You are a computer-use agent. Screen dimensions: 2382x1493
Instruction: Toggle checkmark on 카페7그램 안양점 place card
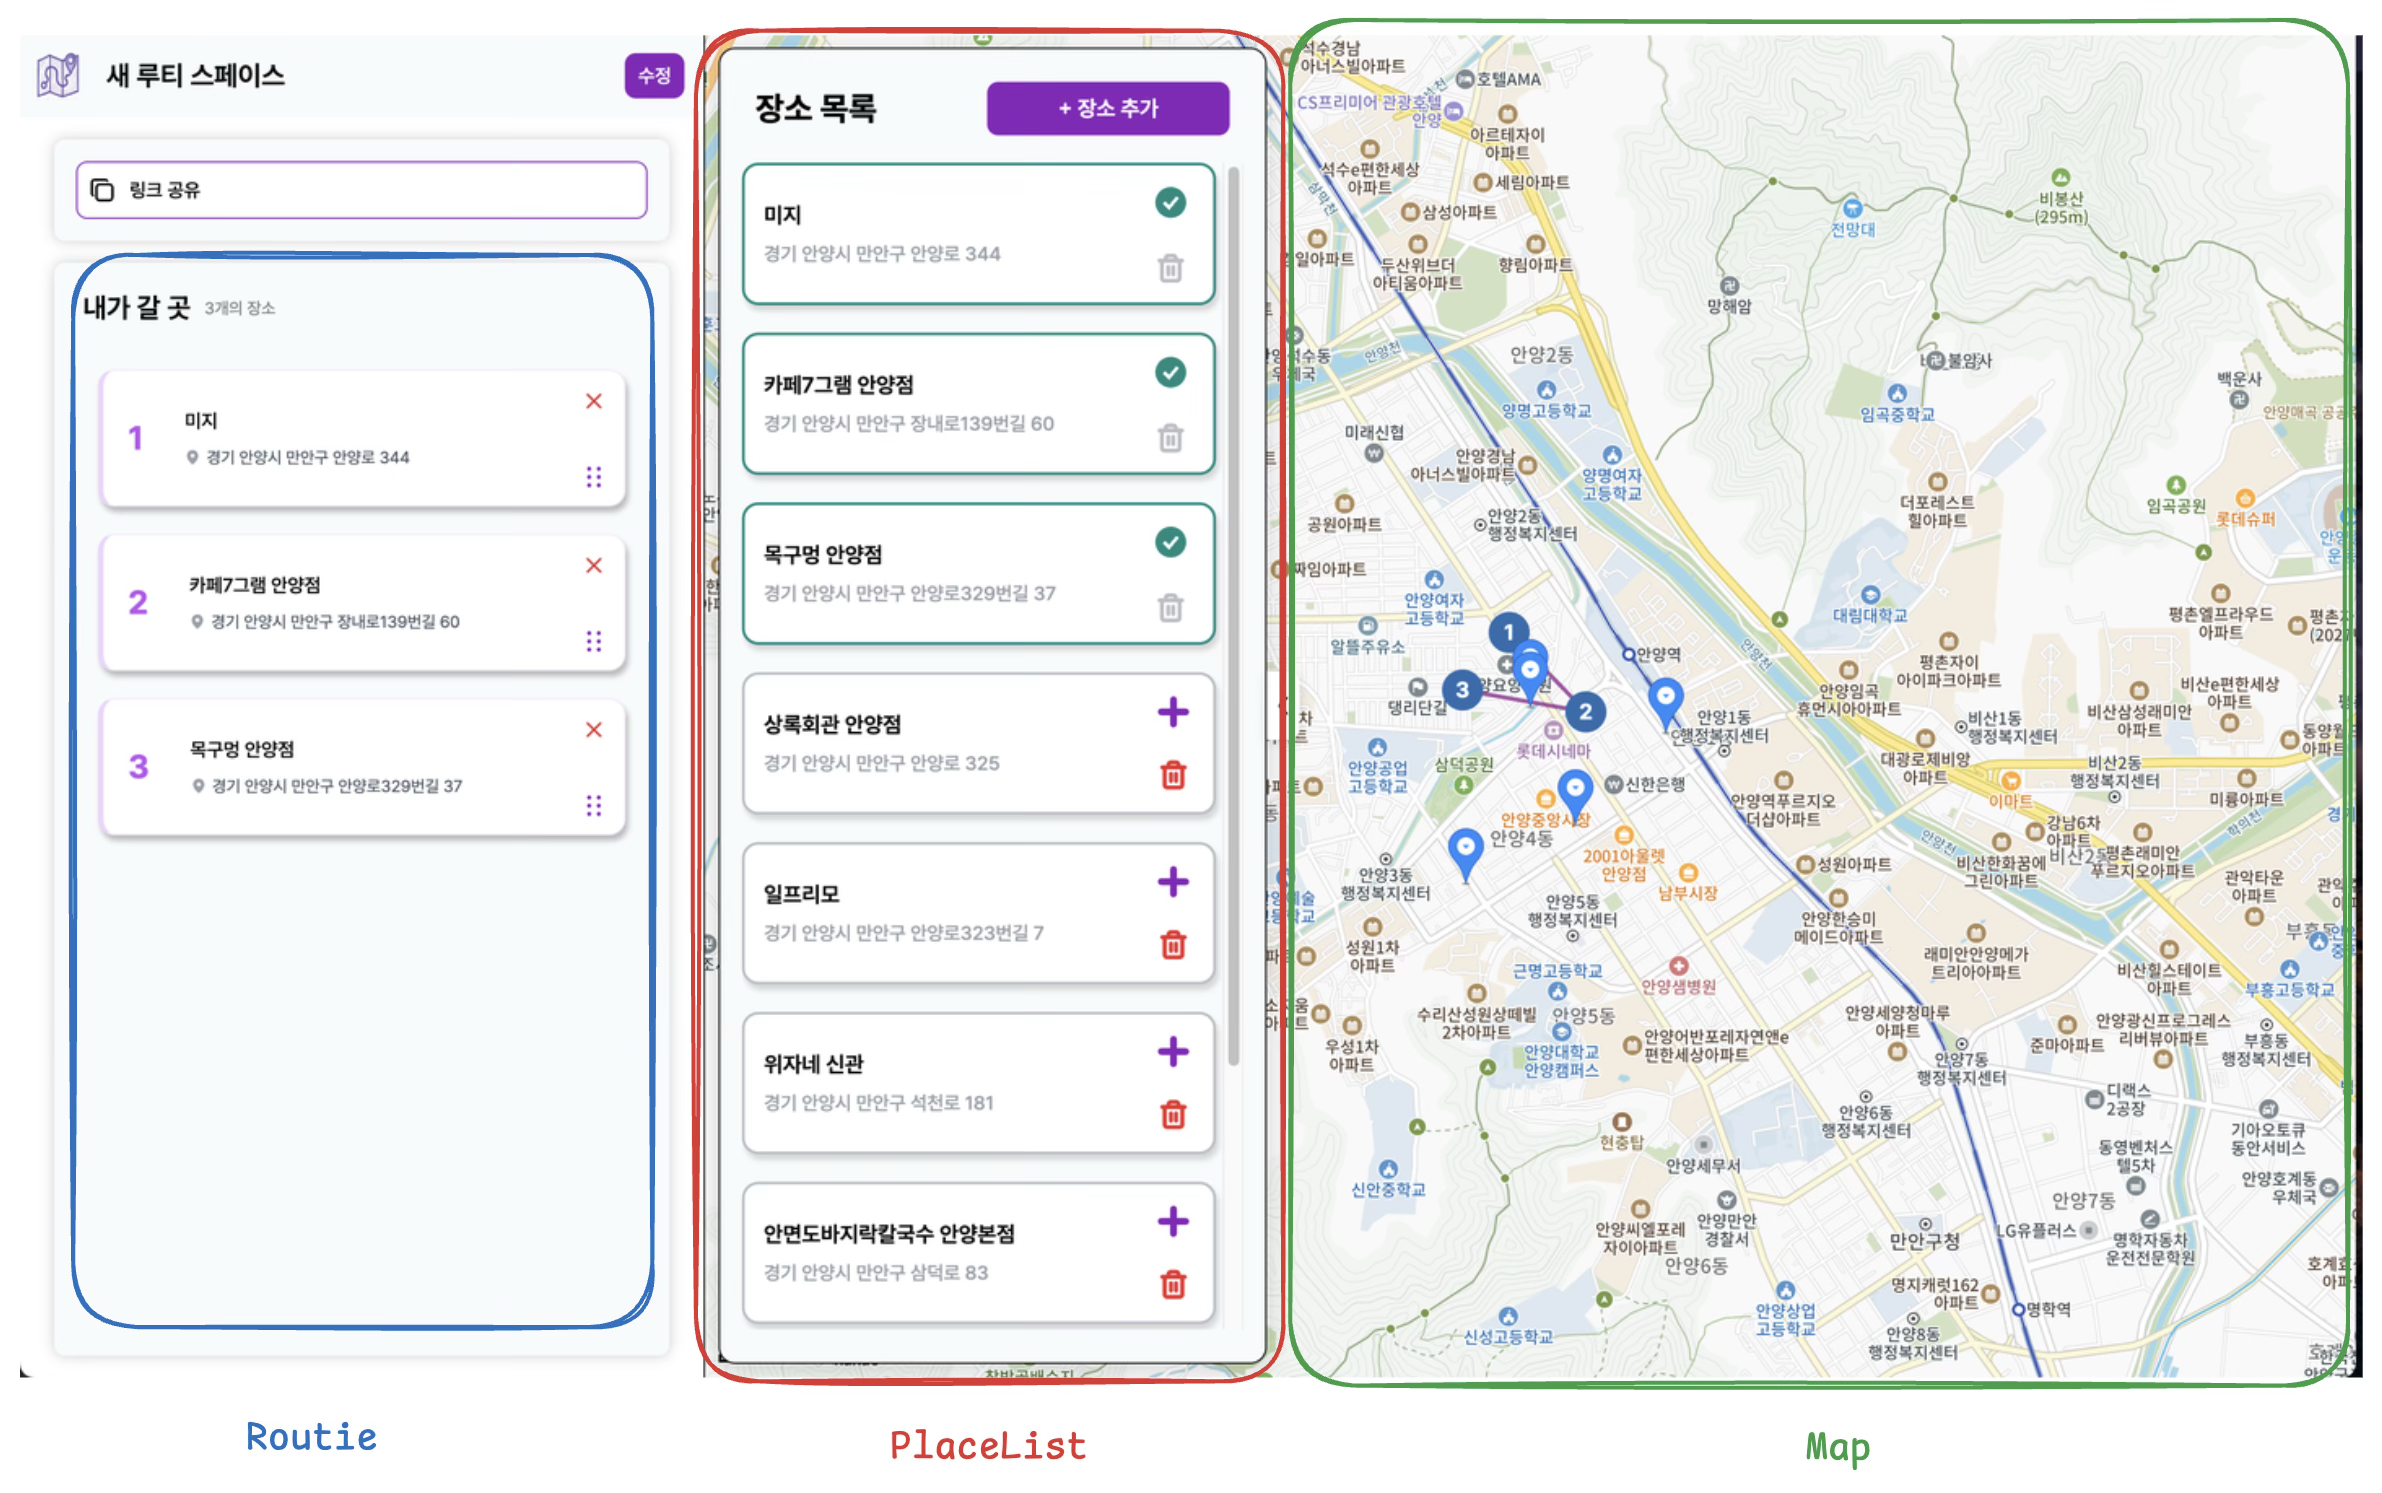tap(1170, 373)
